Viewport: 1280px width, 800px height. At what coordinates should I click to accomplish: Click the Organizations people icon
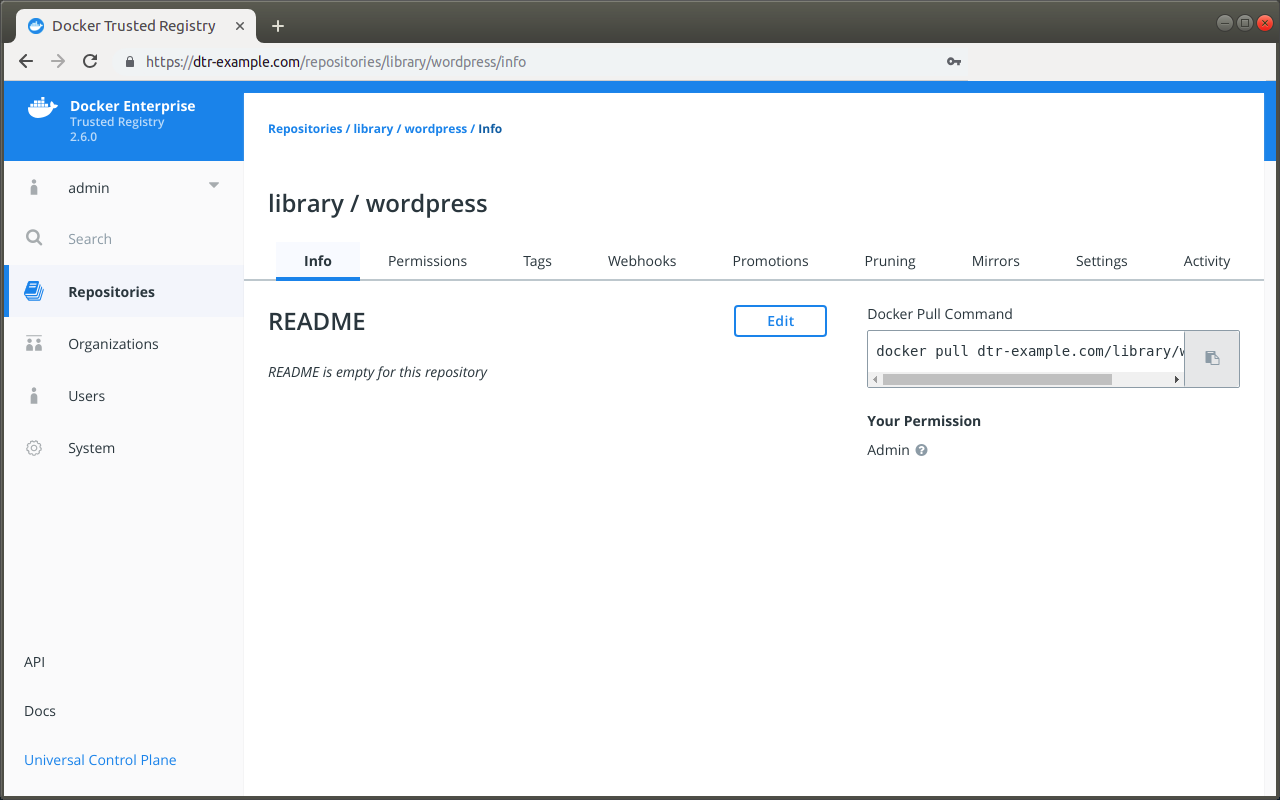34,344
